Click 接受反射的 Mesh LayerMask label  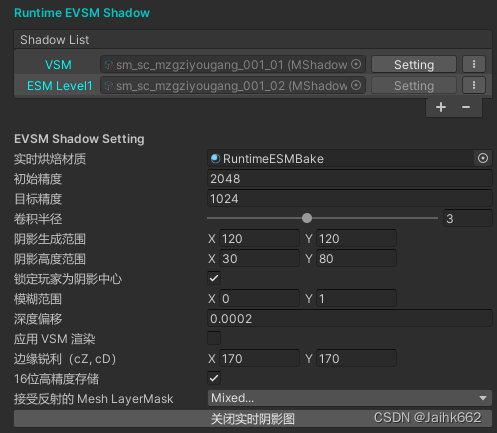tap(94, 399)
